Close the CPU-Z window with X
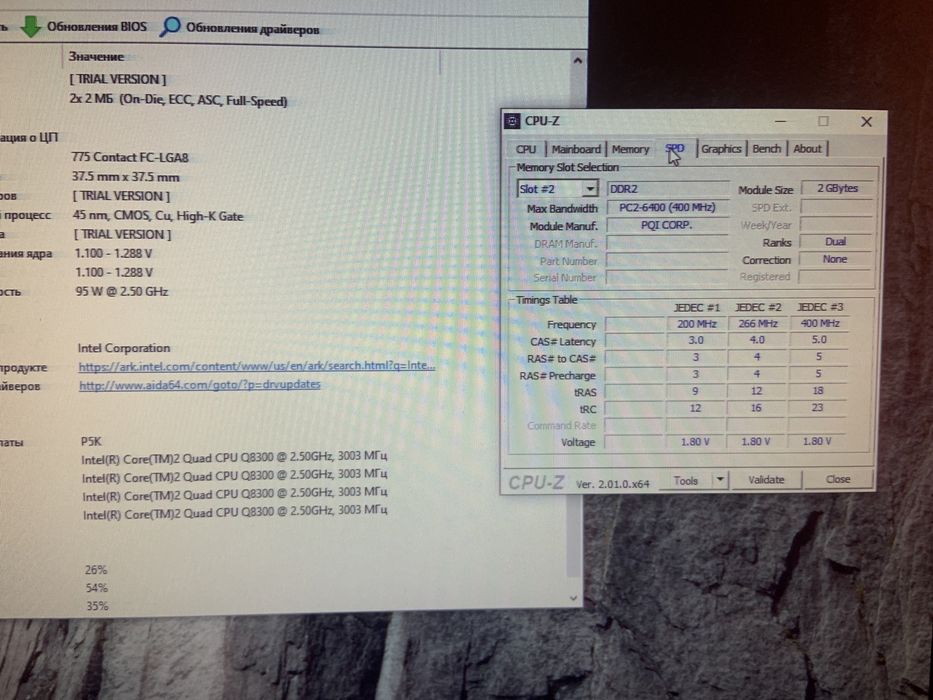This screenshot has width=933, height=700. coord(866,121)
